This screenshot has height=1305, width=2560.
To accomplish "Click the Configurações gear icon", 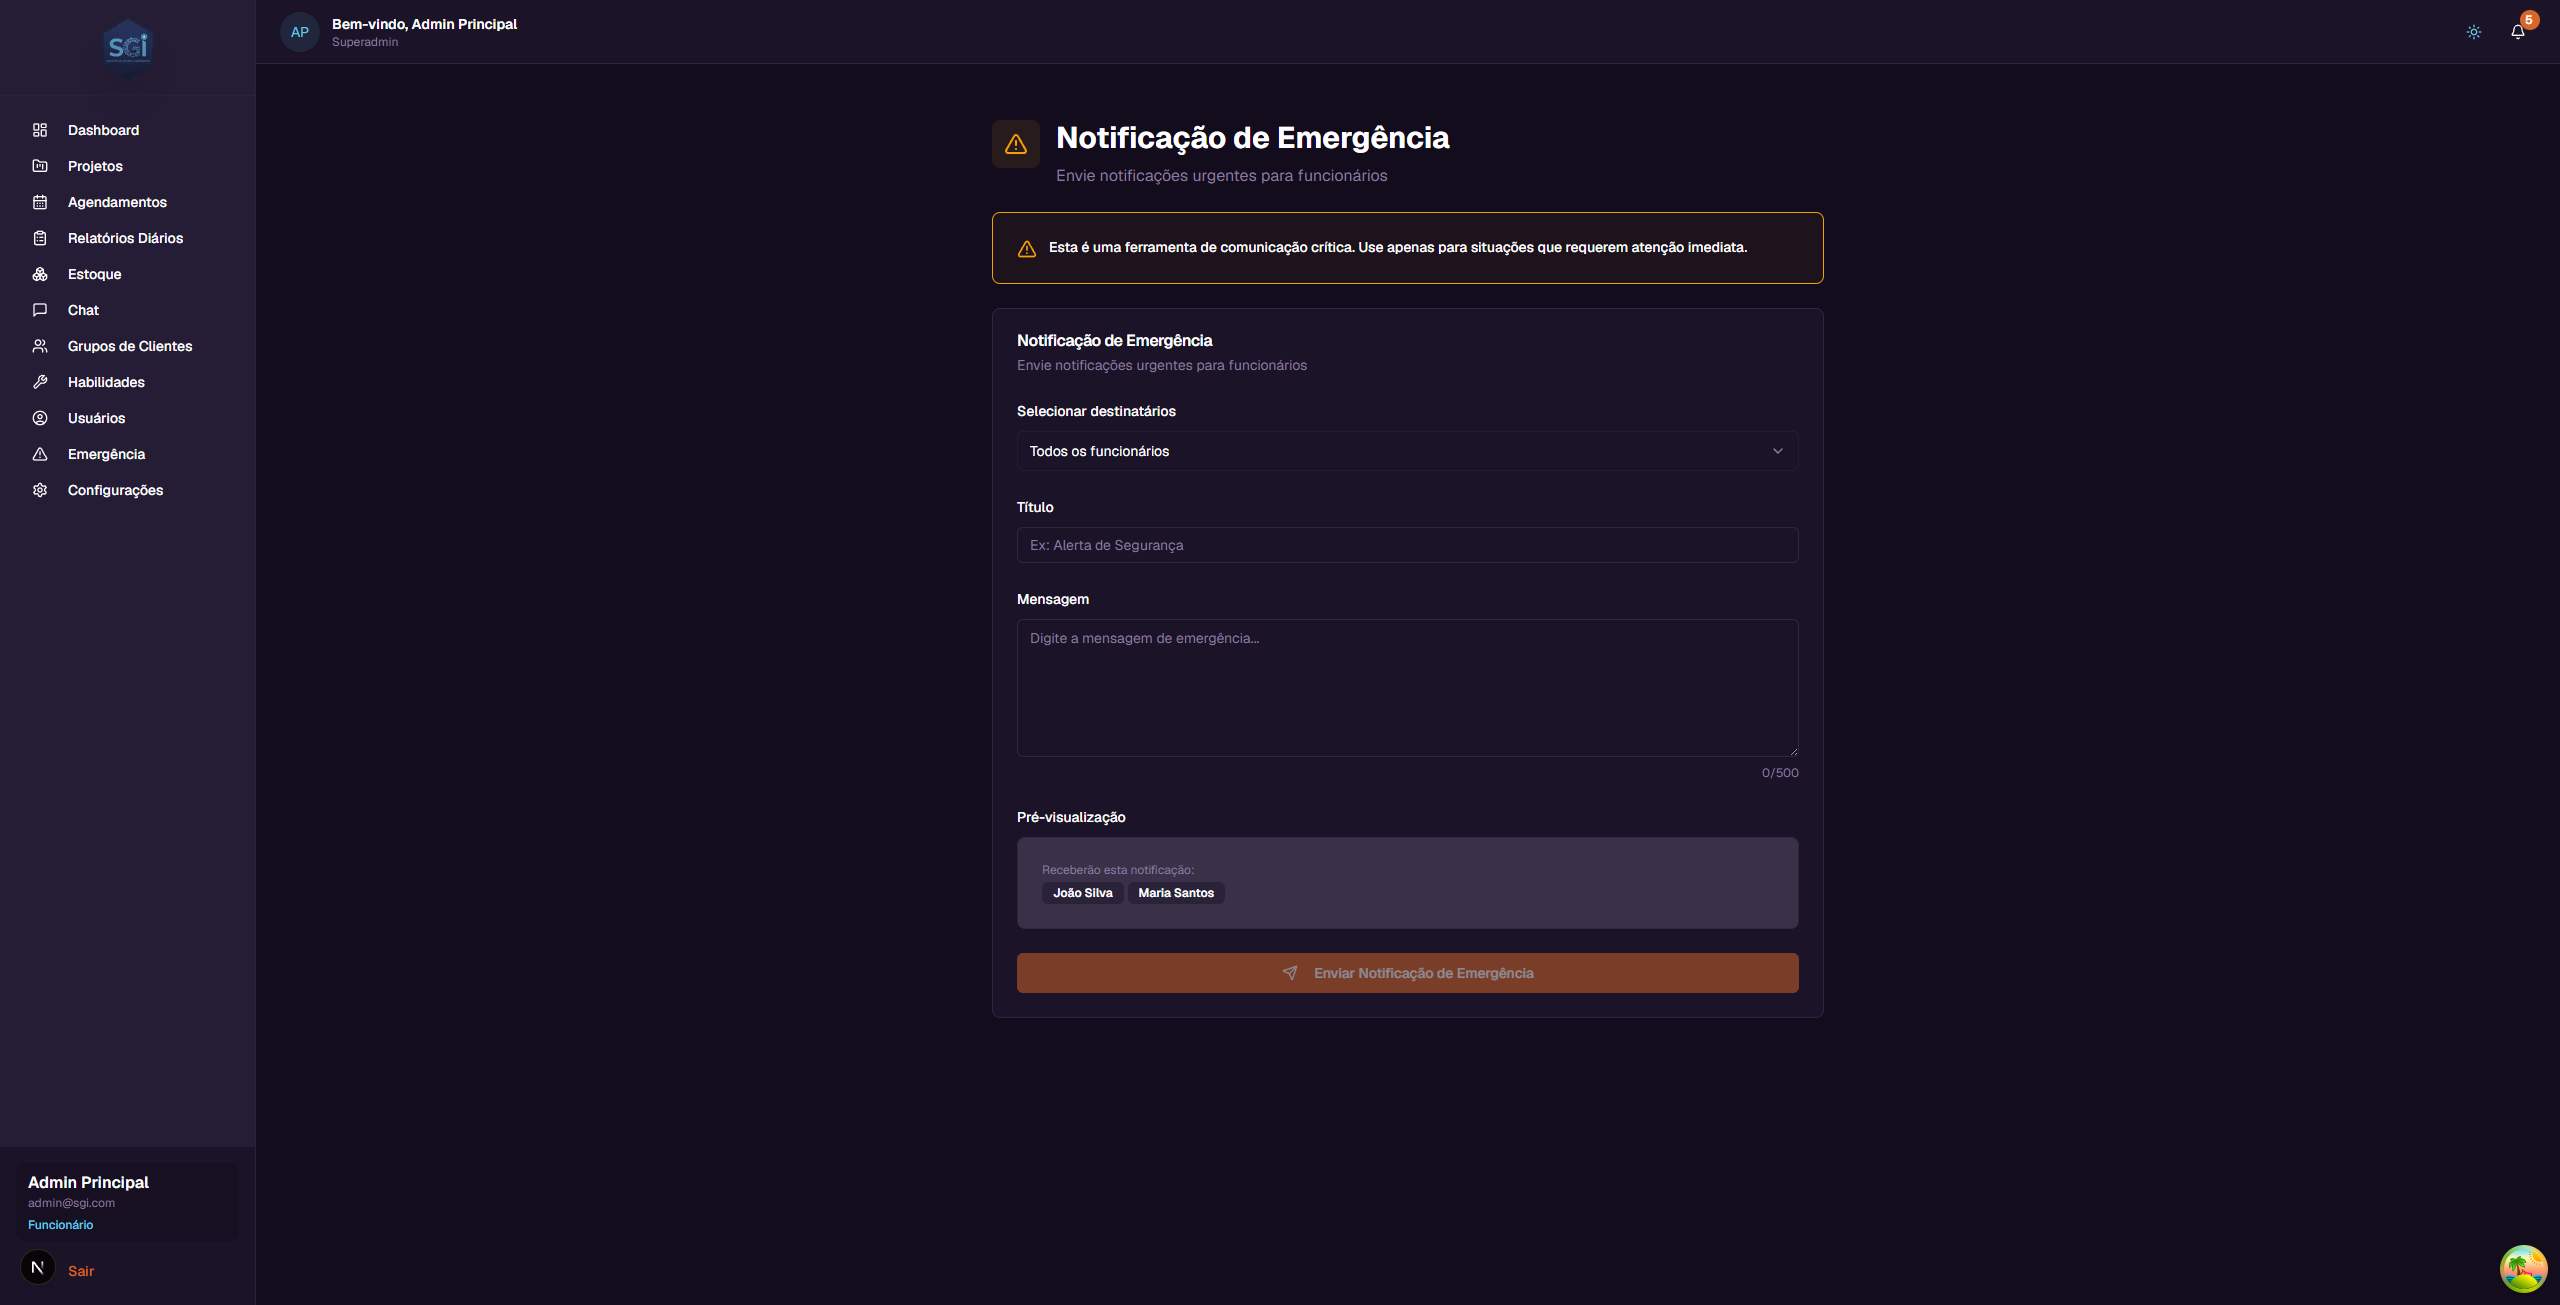I will [40, 490].
